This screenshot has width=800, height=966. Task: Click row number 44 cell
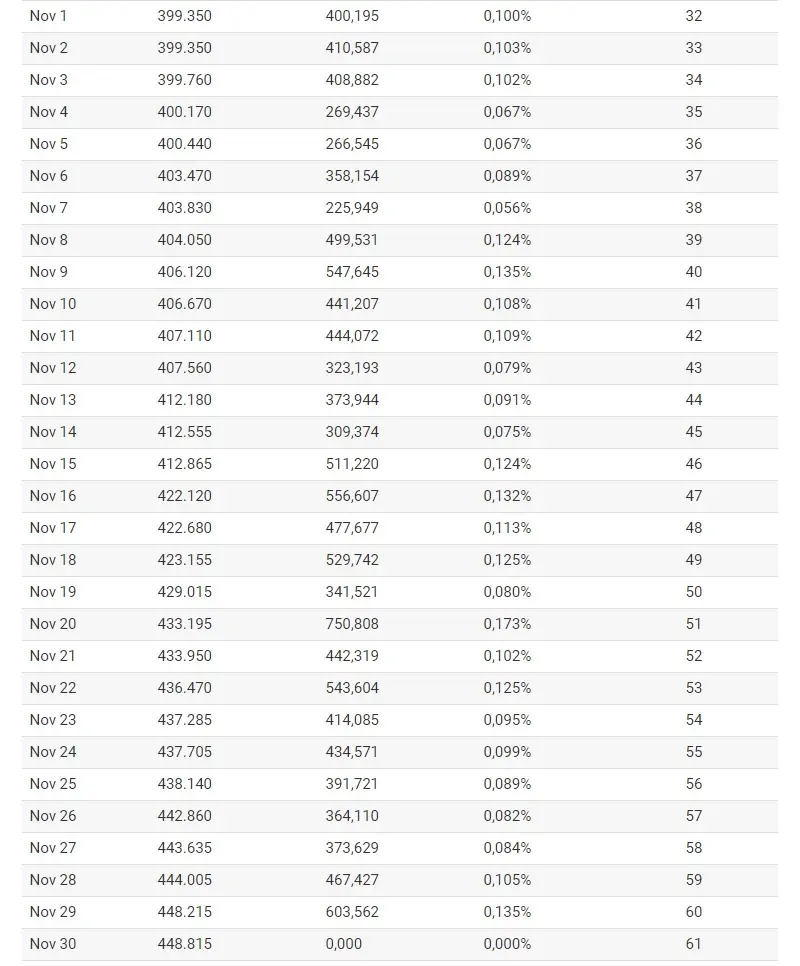point(693,400)
